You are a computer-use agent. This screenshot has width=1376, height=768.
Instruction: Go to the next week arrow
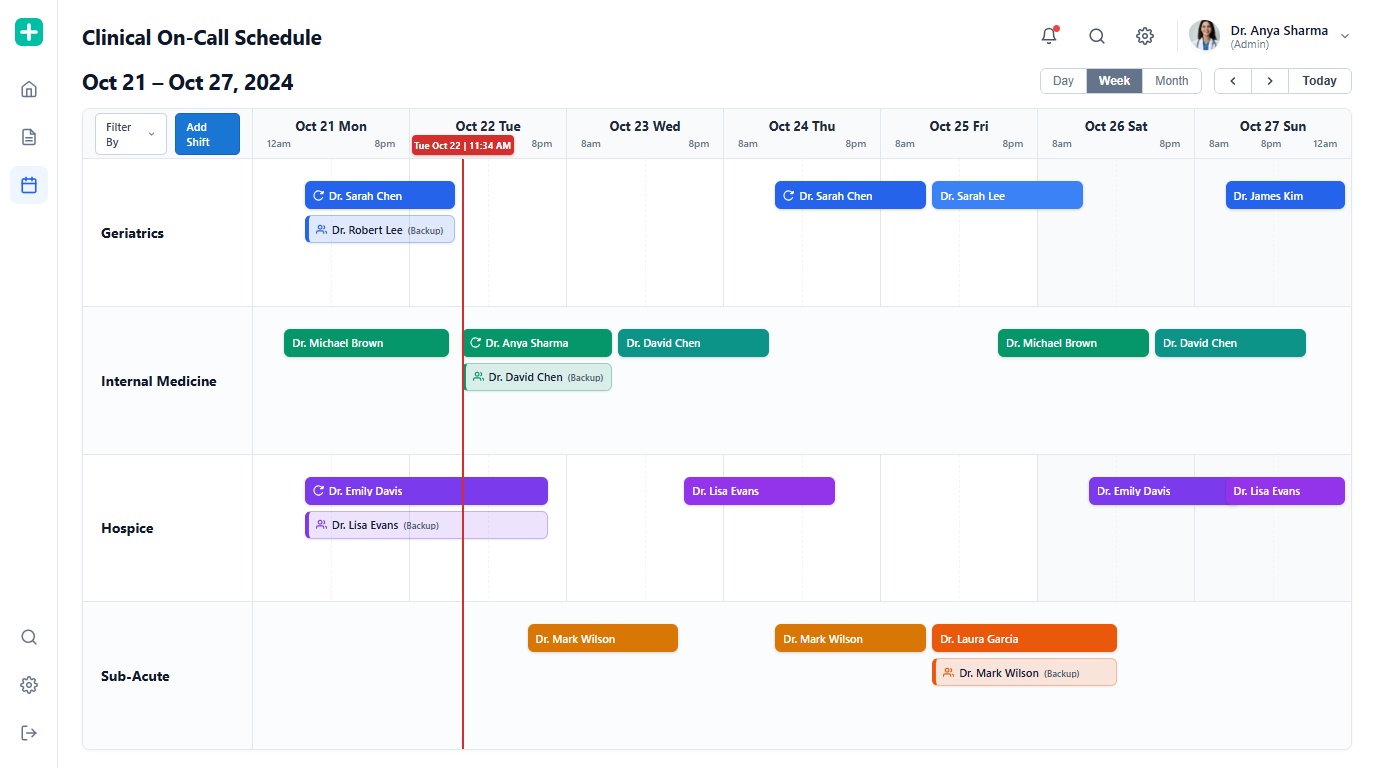(1270, 81)
